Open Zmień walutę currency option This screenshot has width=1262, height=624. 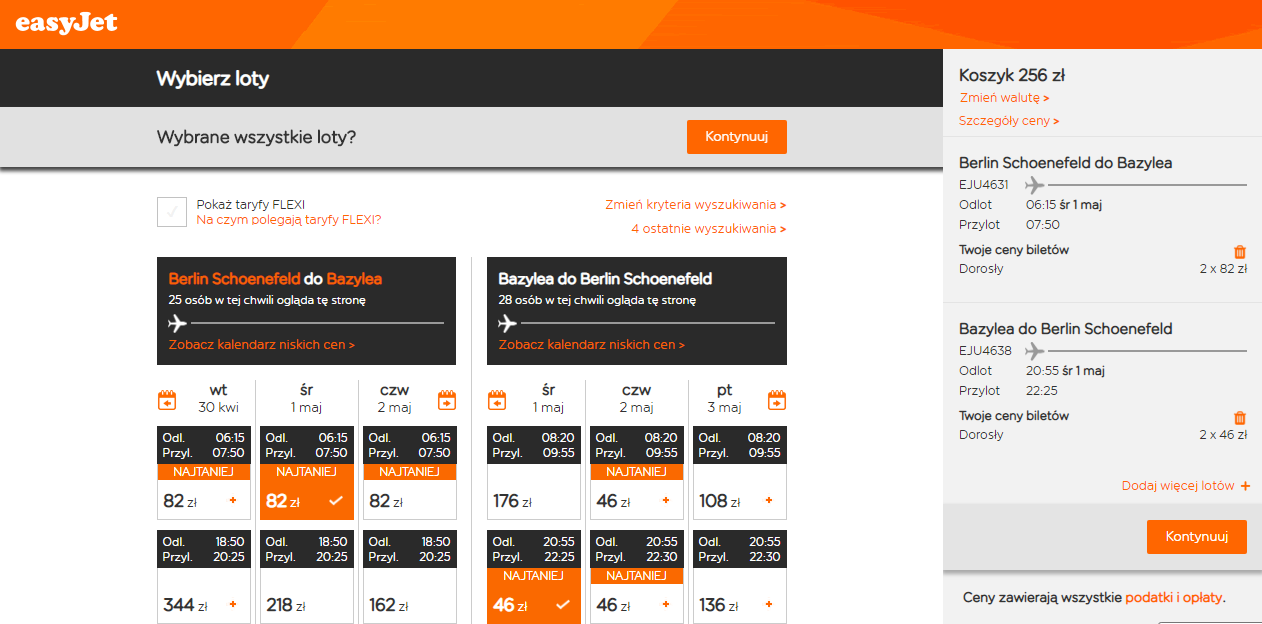1004,98
